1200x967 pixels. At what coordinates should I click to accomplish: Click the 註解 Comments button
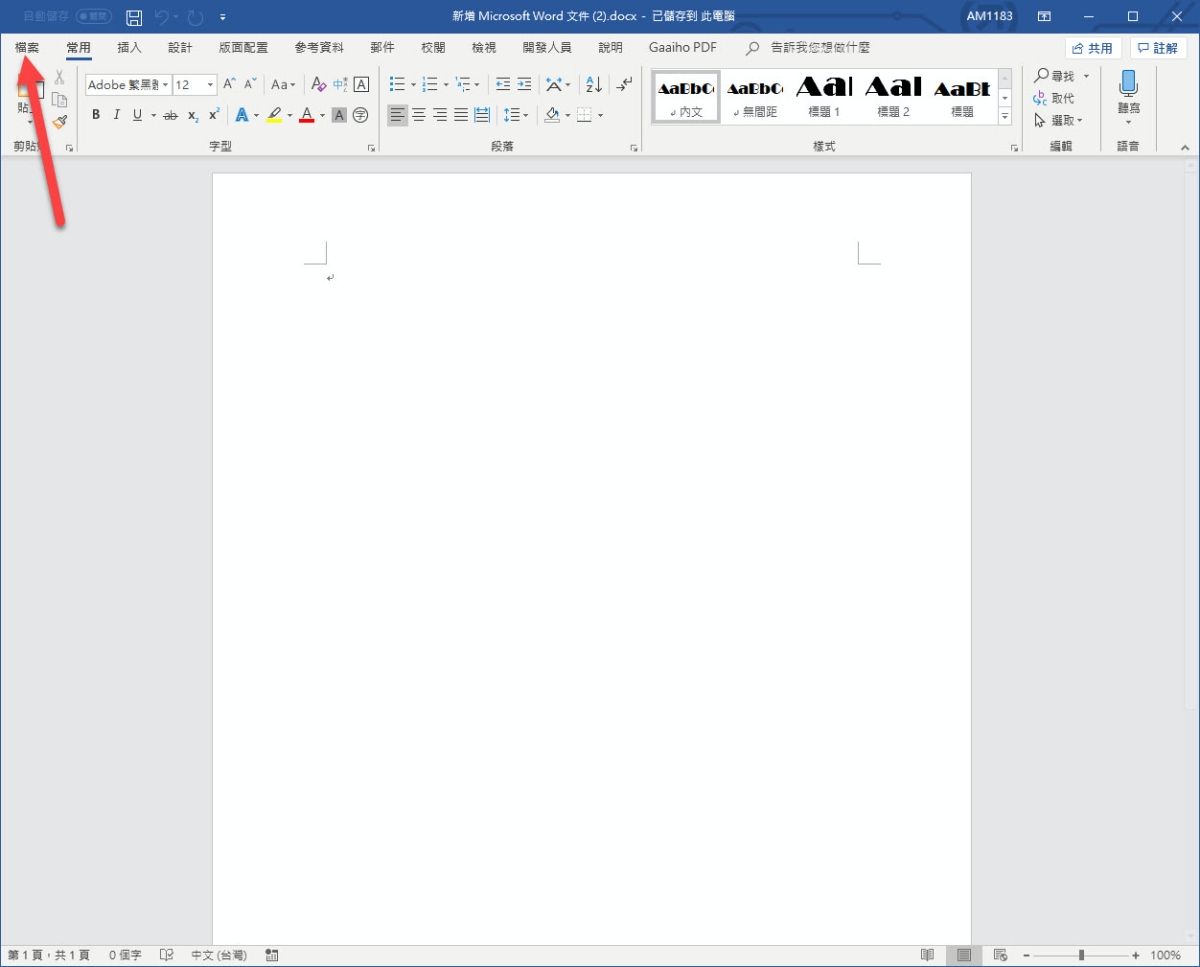(x=1159, y=48)
